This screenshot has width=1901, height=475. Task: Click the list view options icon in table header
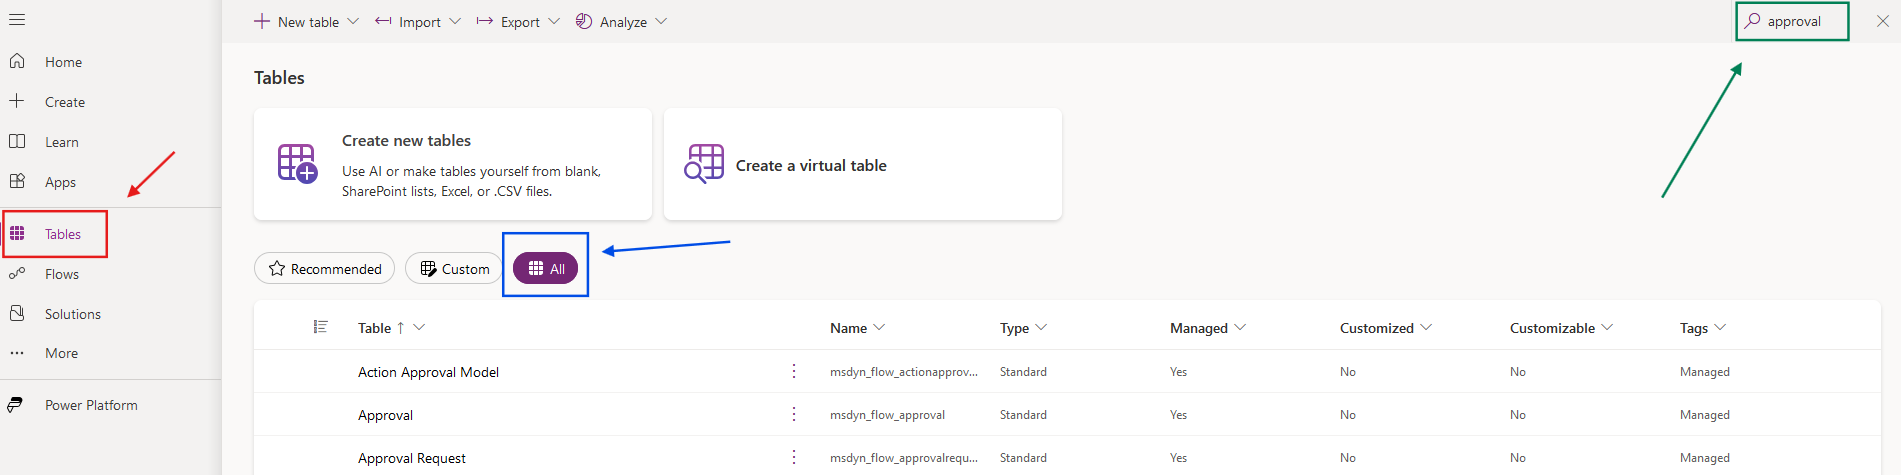click(320, 327)
